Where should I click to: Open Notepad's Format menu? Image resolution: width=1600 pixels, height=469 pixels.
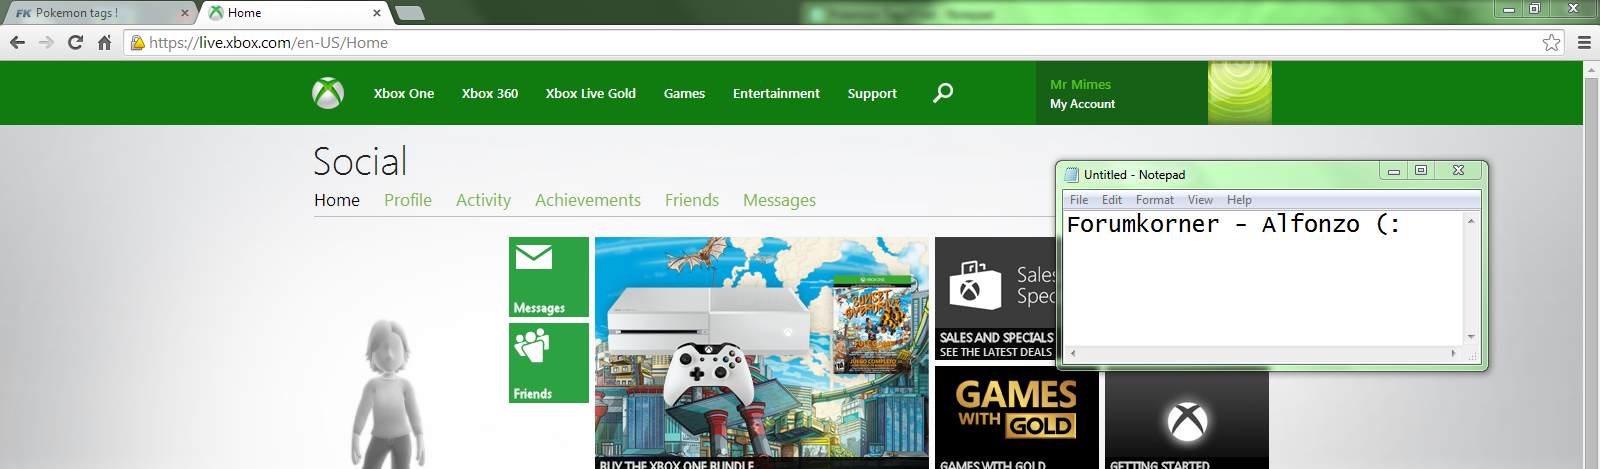click(x=1155, y=200)
